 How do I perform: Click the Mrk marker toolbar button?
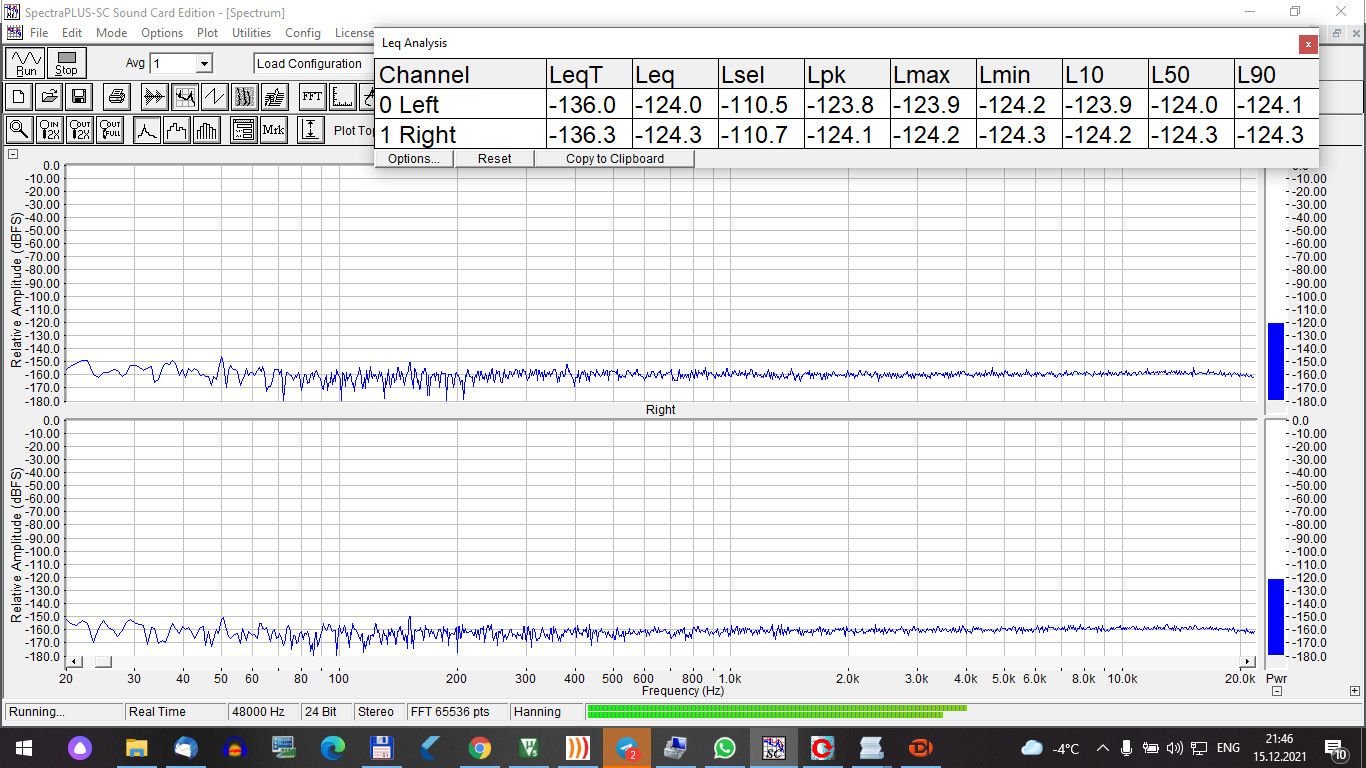coord(273,130)
